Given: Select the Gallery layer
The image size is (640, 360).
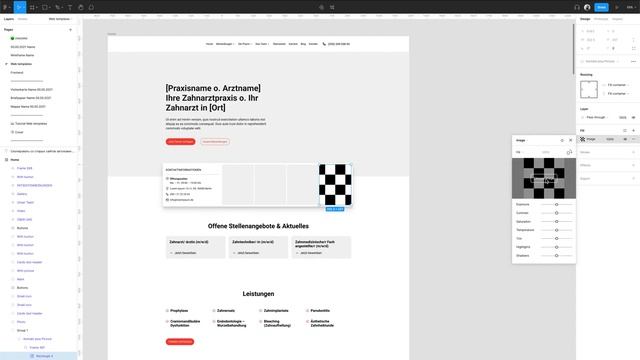Looking at the screenshot, I should (22, 194).
